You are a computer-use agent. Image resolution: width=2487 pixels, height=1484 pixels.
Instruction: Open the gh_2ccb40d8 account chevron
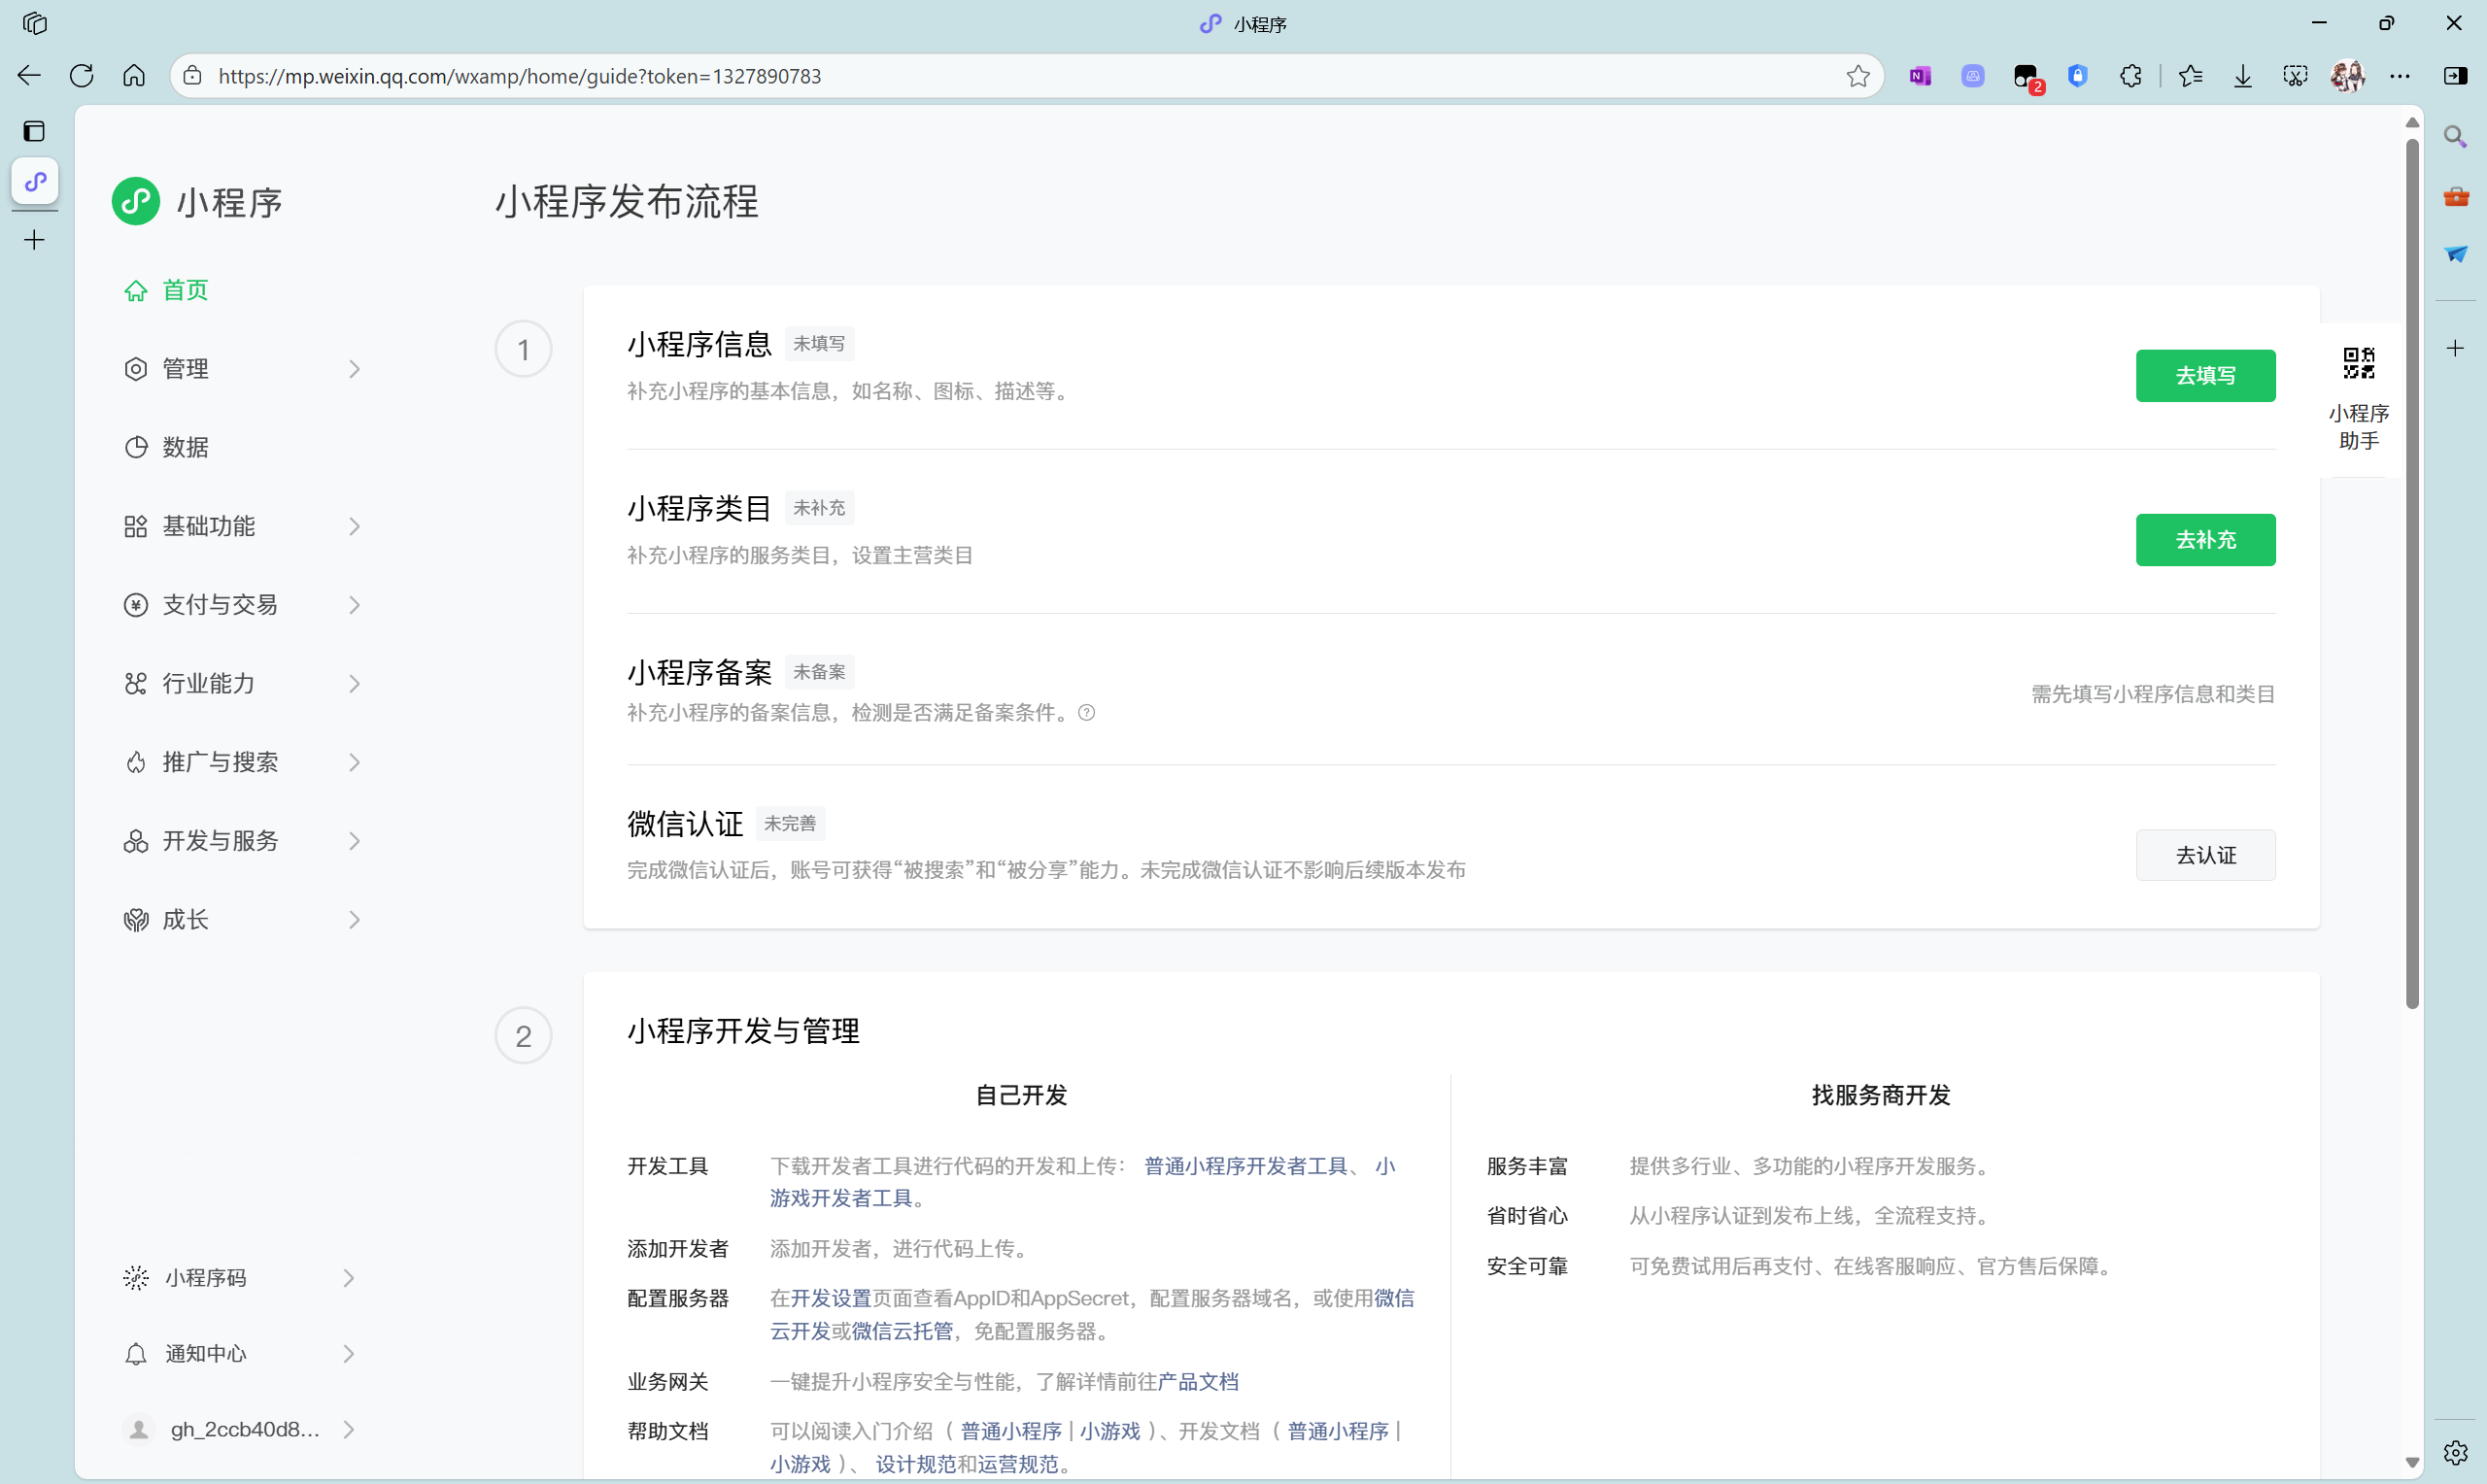[348, 1430]
